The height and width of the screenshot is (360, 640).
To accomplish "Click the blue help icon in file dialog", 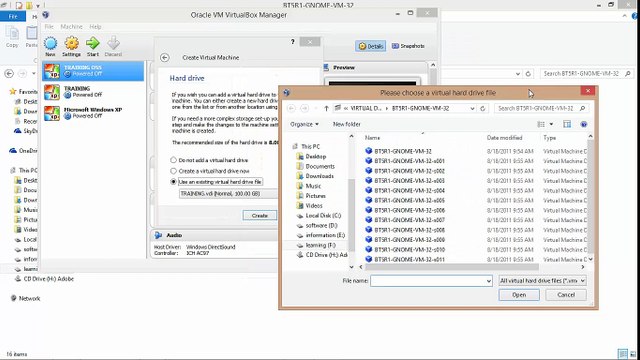I will (584, 124).
